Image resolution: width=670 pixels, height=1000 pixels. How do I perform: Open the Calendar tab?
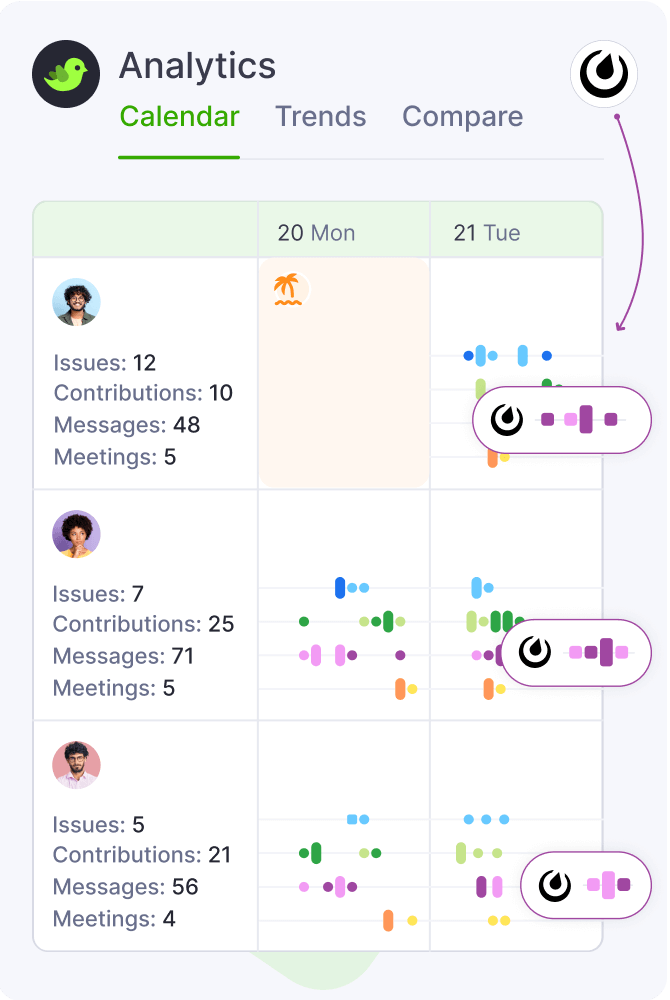[x=179, y=117]
